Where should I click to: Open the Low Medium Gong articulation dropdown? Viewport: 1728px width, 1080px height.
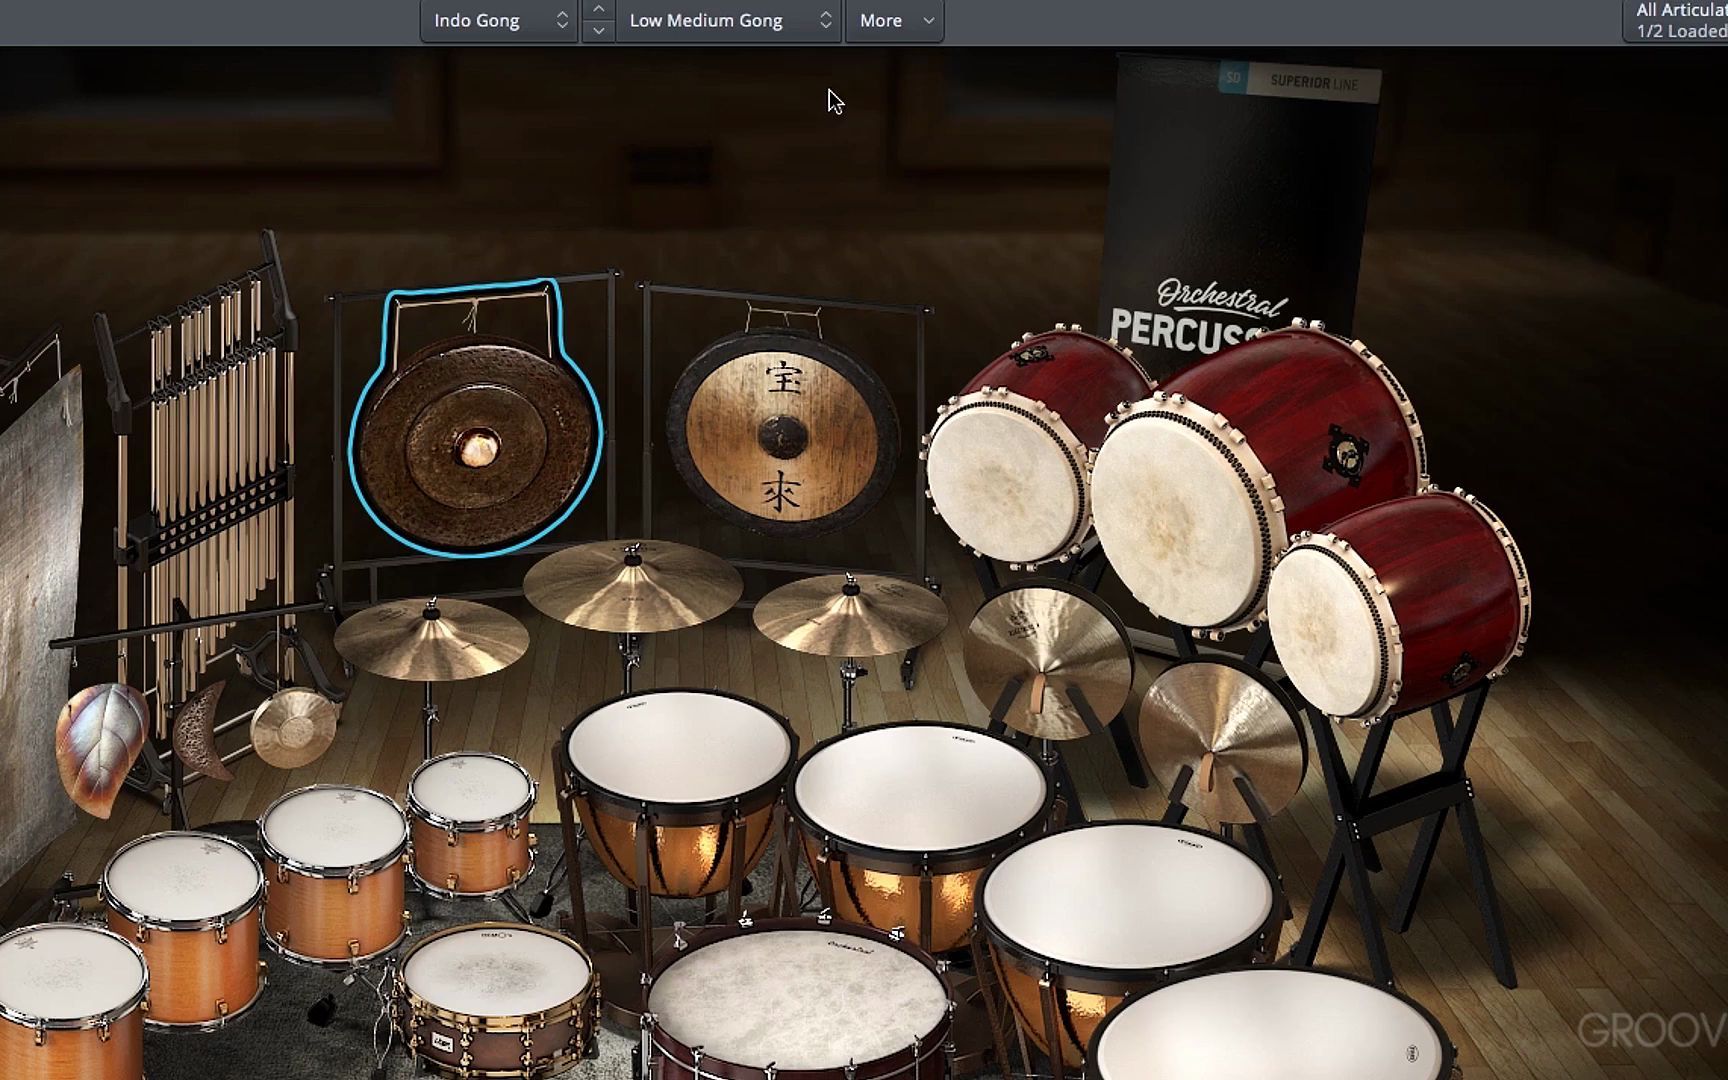tap(727, 20)
